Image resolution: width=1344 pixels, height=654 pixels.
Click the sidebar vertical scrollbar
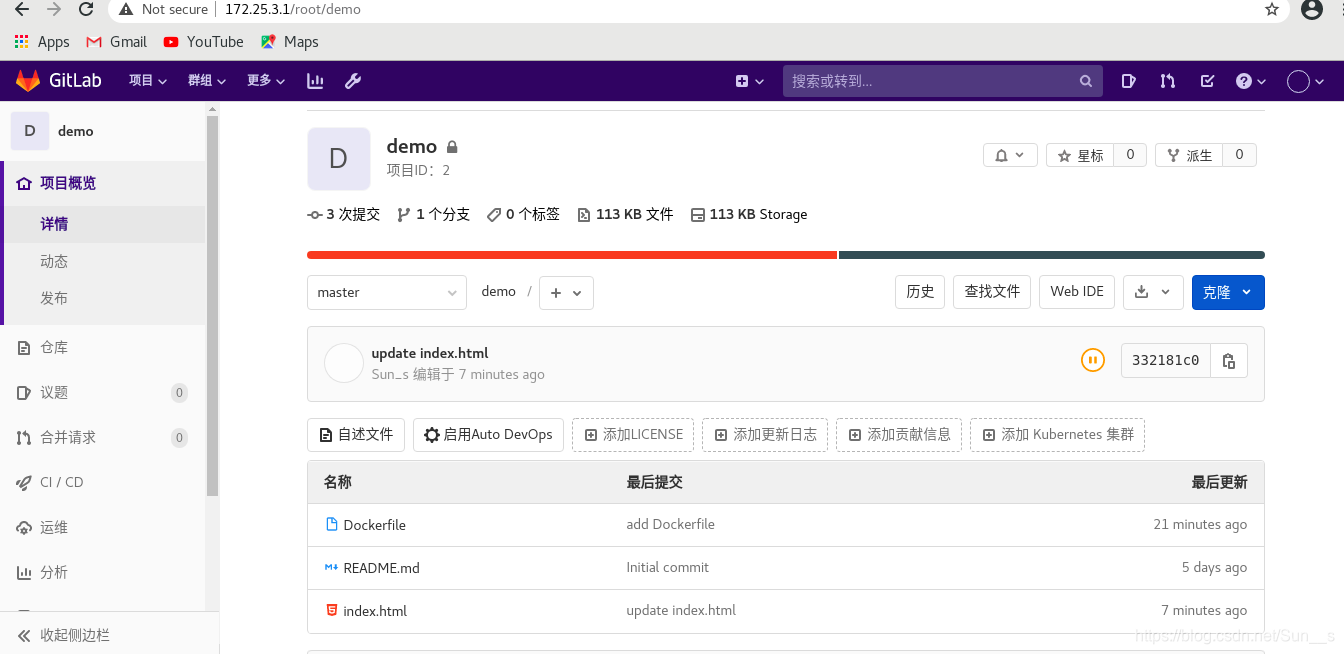(x=212, y=305)
